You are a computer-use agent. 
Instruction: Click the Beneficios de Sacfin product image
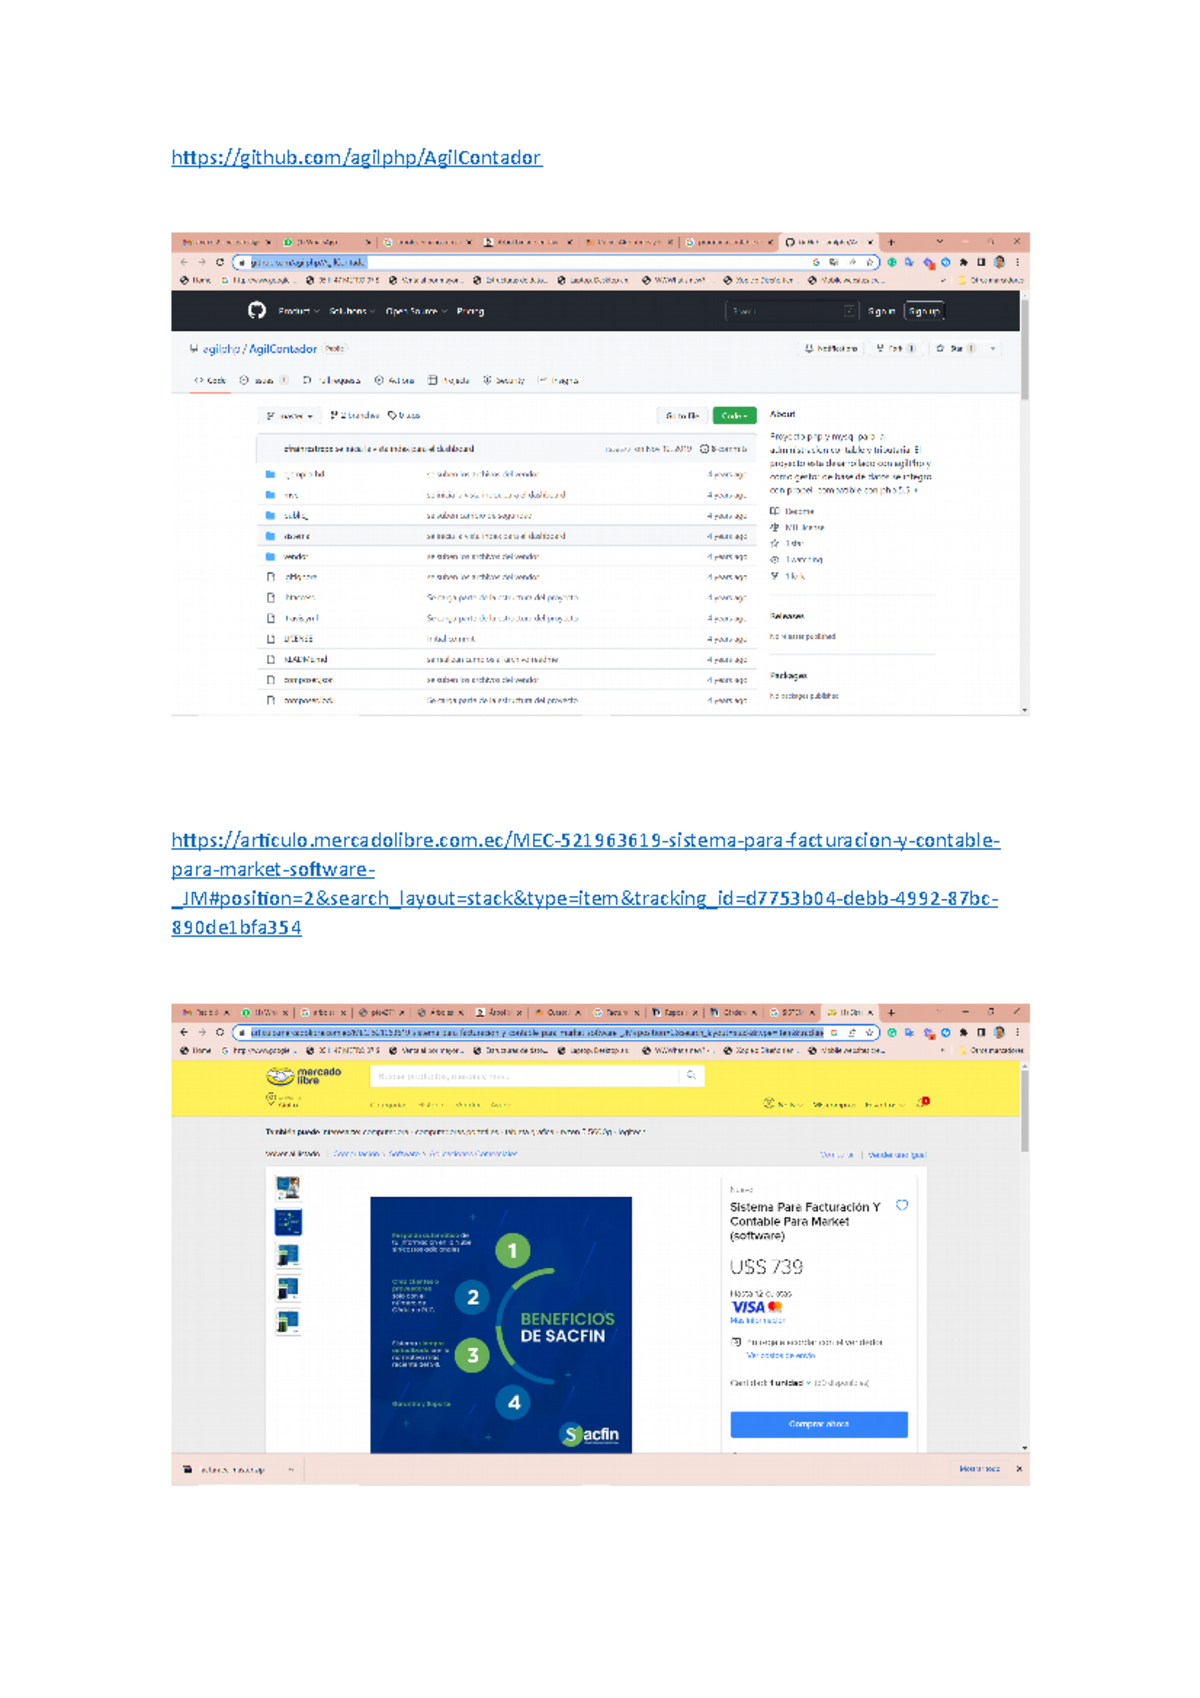pos(501,1325)
